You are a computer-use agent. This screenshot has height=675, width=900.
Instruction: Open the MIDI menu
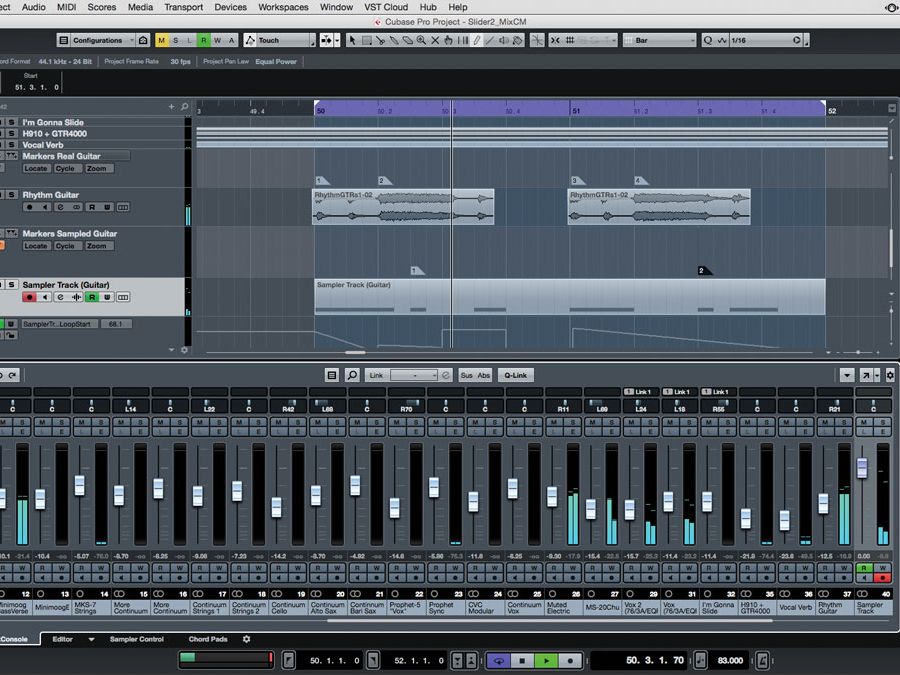tap(67, 7)
